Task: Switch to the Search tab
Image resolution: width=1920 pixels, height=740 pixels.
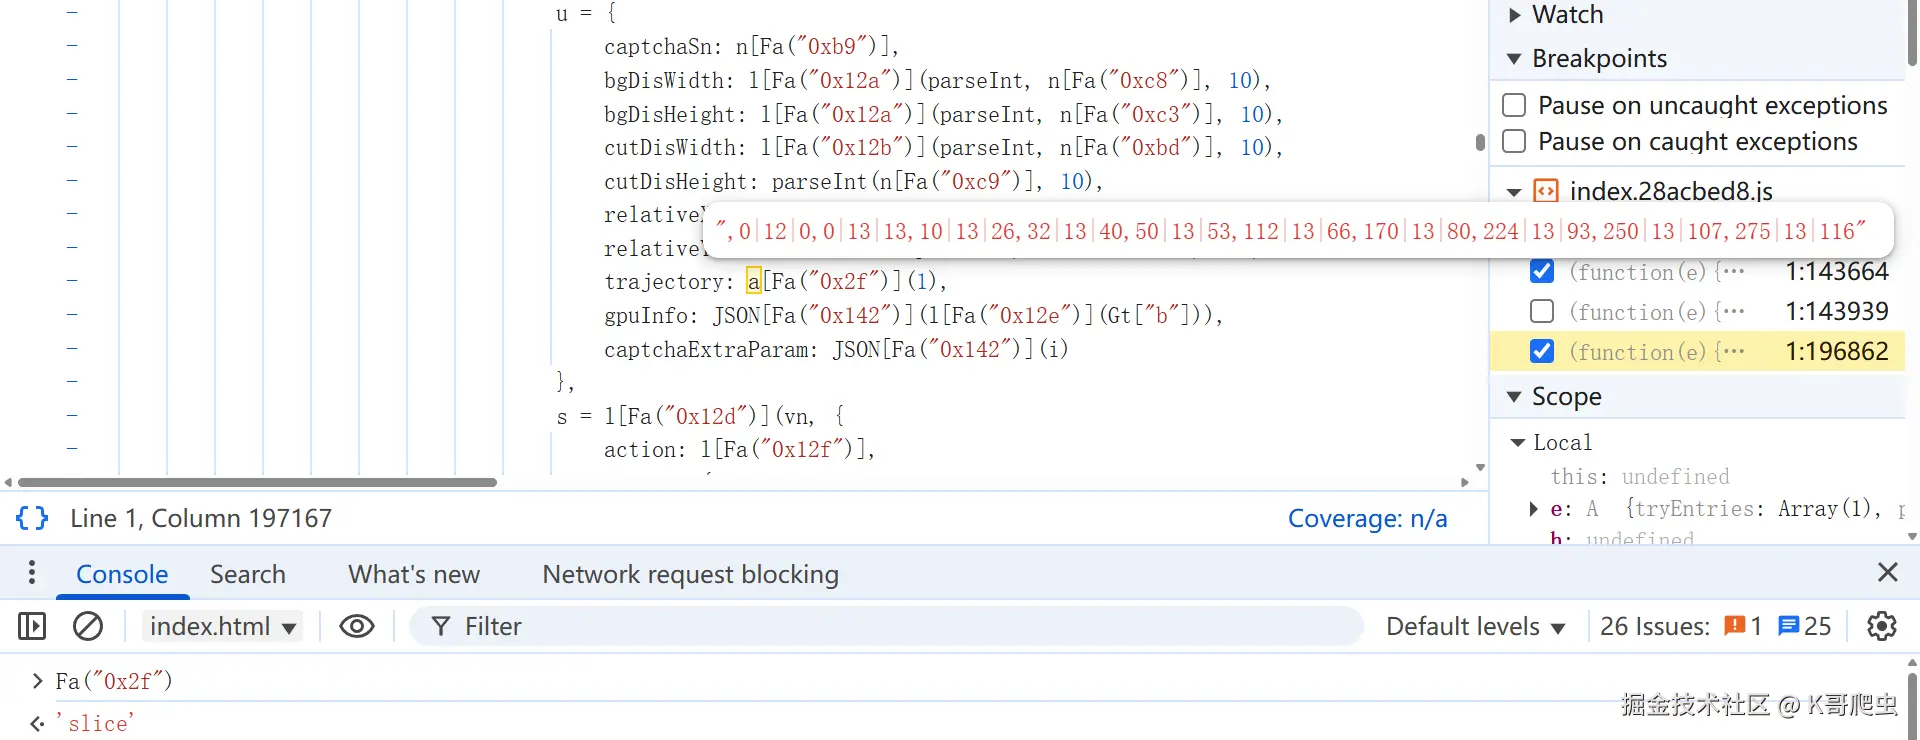Action: click(x=248, y=574)
